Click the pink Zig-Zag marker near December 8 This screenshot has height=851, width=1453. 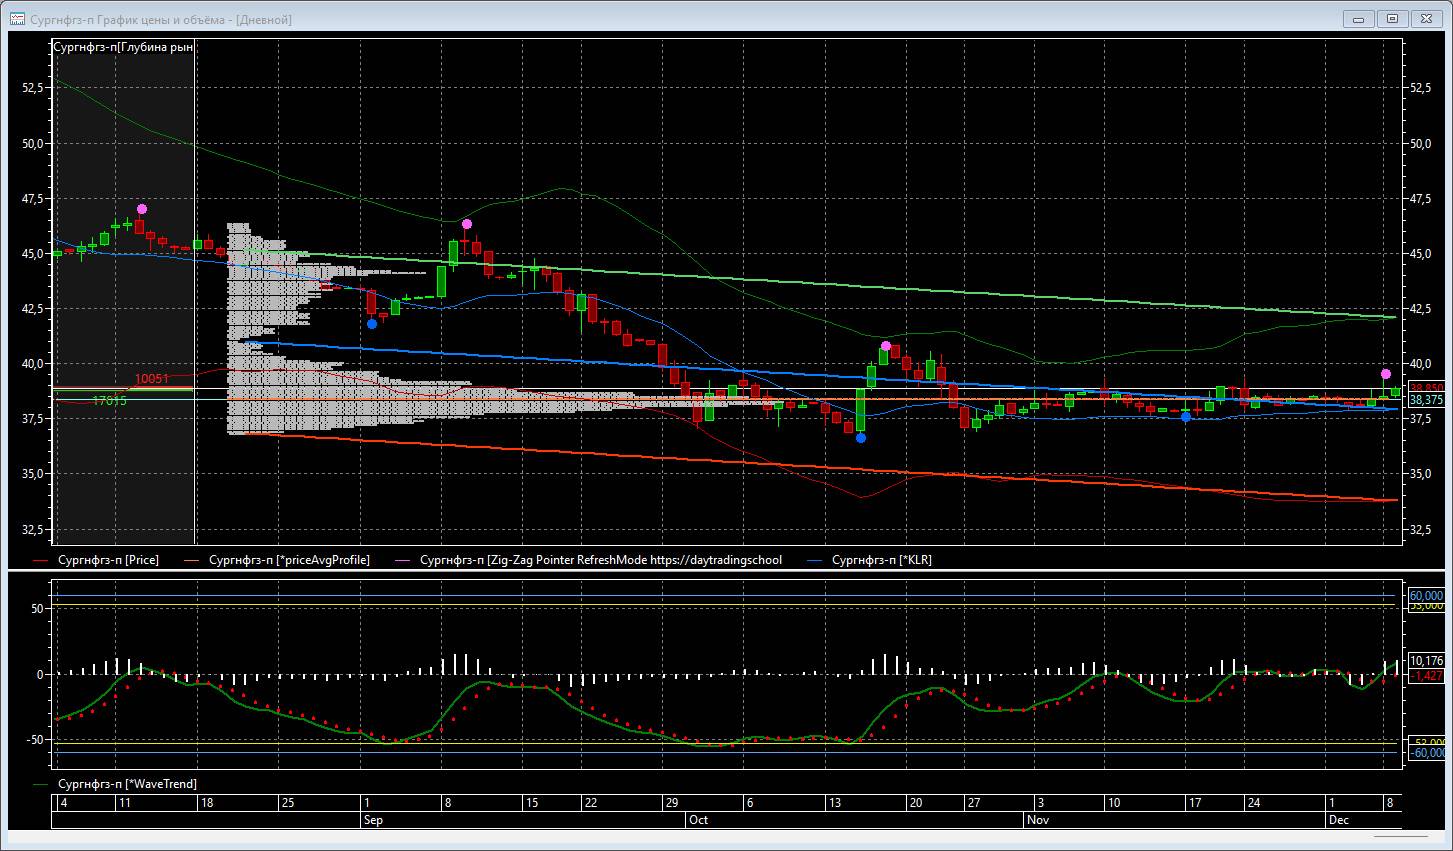(x=1386, y=374)
